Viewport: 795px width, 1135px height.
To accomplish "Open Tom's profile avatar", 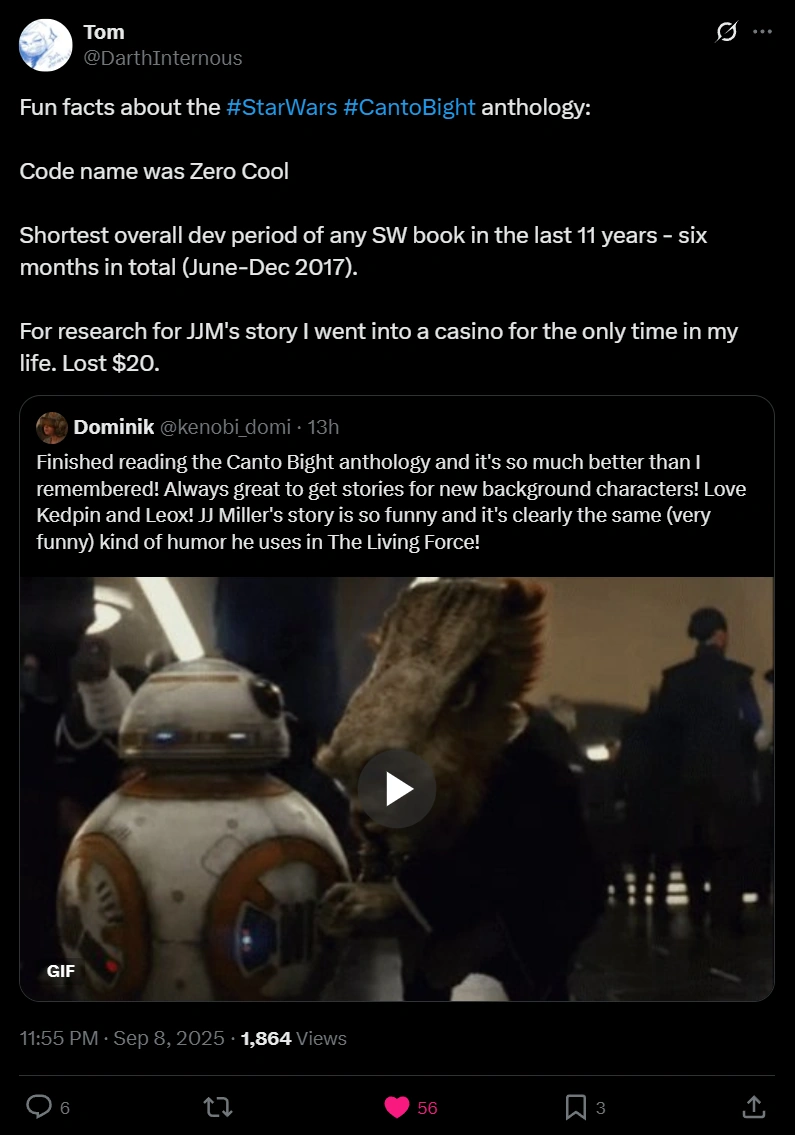I will coord(46,45).
